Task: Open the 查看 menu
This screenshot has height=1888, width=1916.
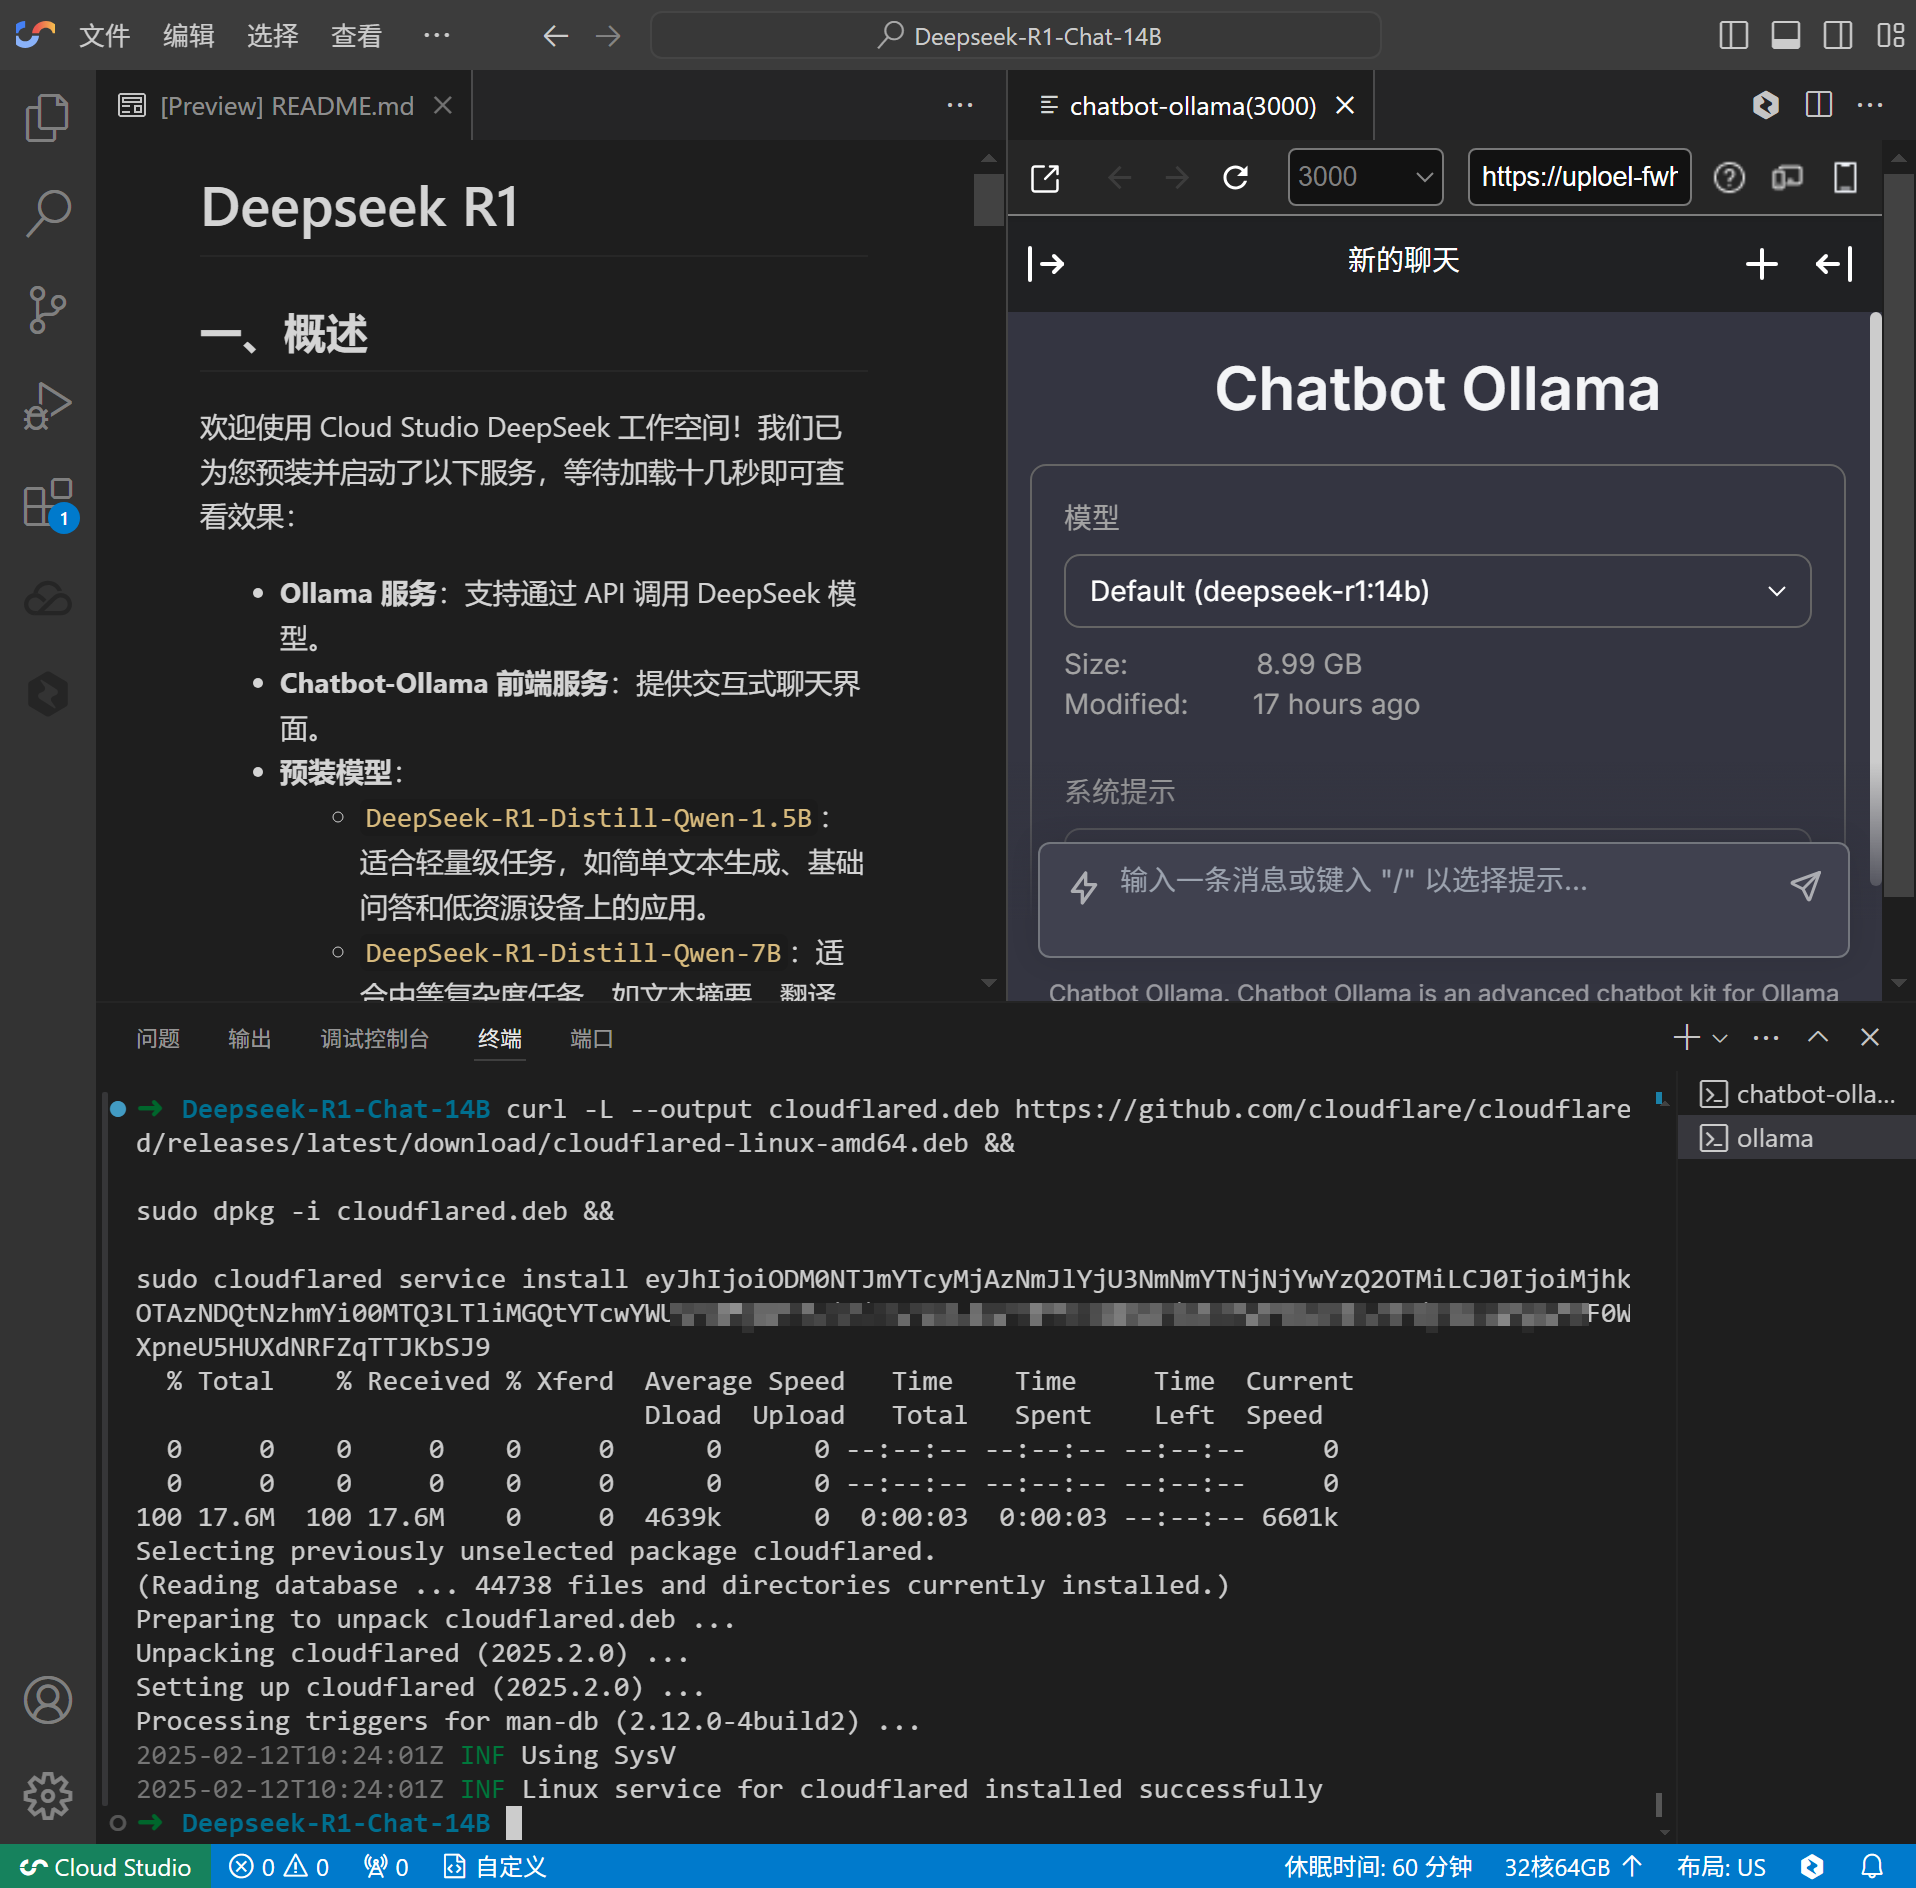Action: click(x=356, y=36)
